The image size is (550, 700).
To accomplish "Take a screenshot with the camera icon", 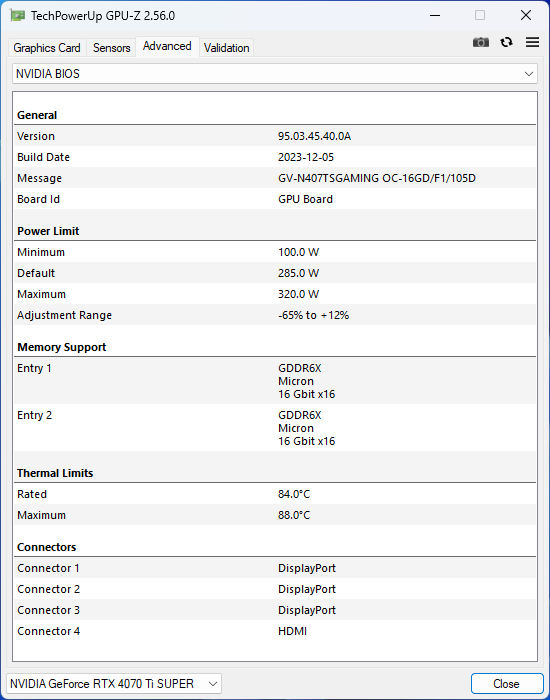I will pyautogui.click(x=481, y=42).
